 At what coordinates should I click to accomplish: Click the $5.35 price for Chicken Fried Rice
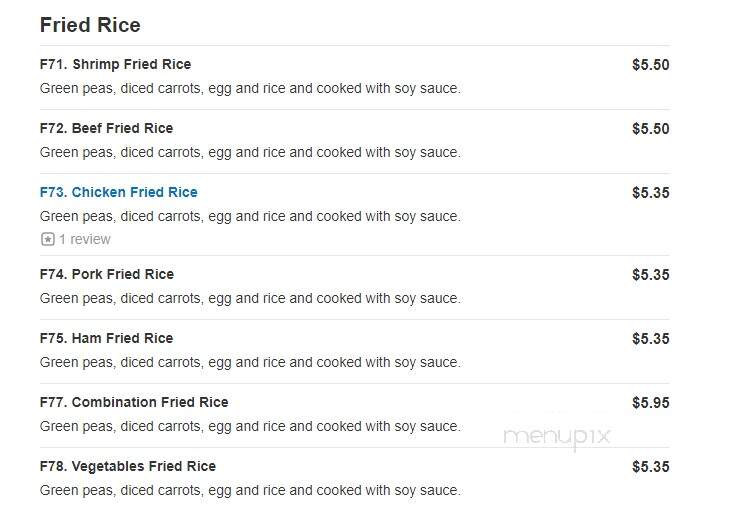[651, 193]
